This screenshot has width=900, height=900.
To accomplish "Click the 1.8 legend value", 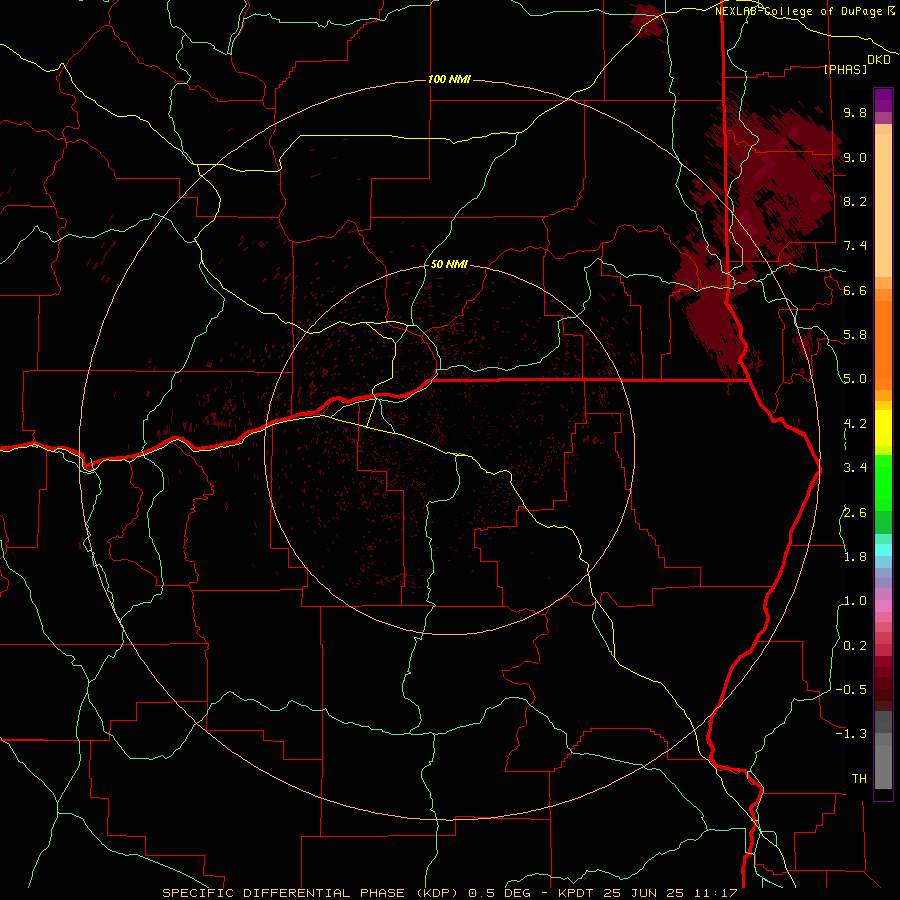I will pos(855,557).
